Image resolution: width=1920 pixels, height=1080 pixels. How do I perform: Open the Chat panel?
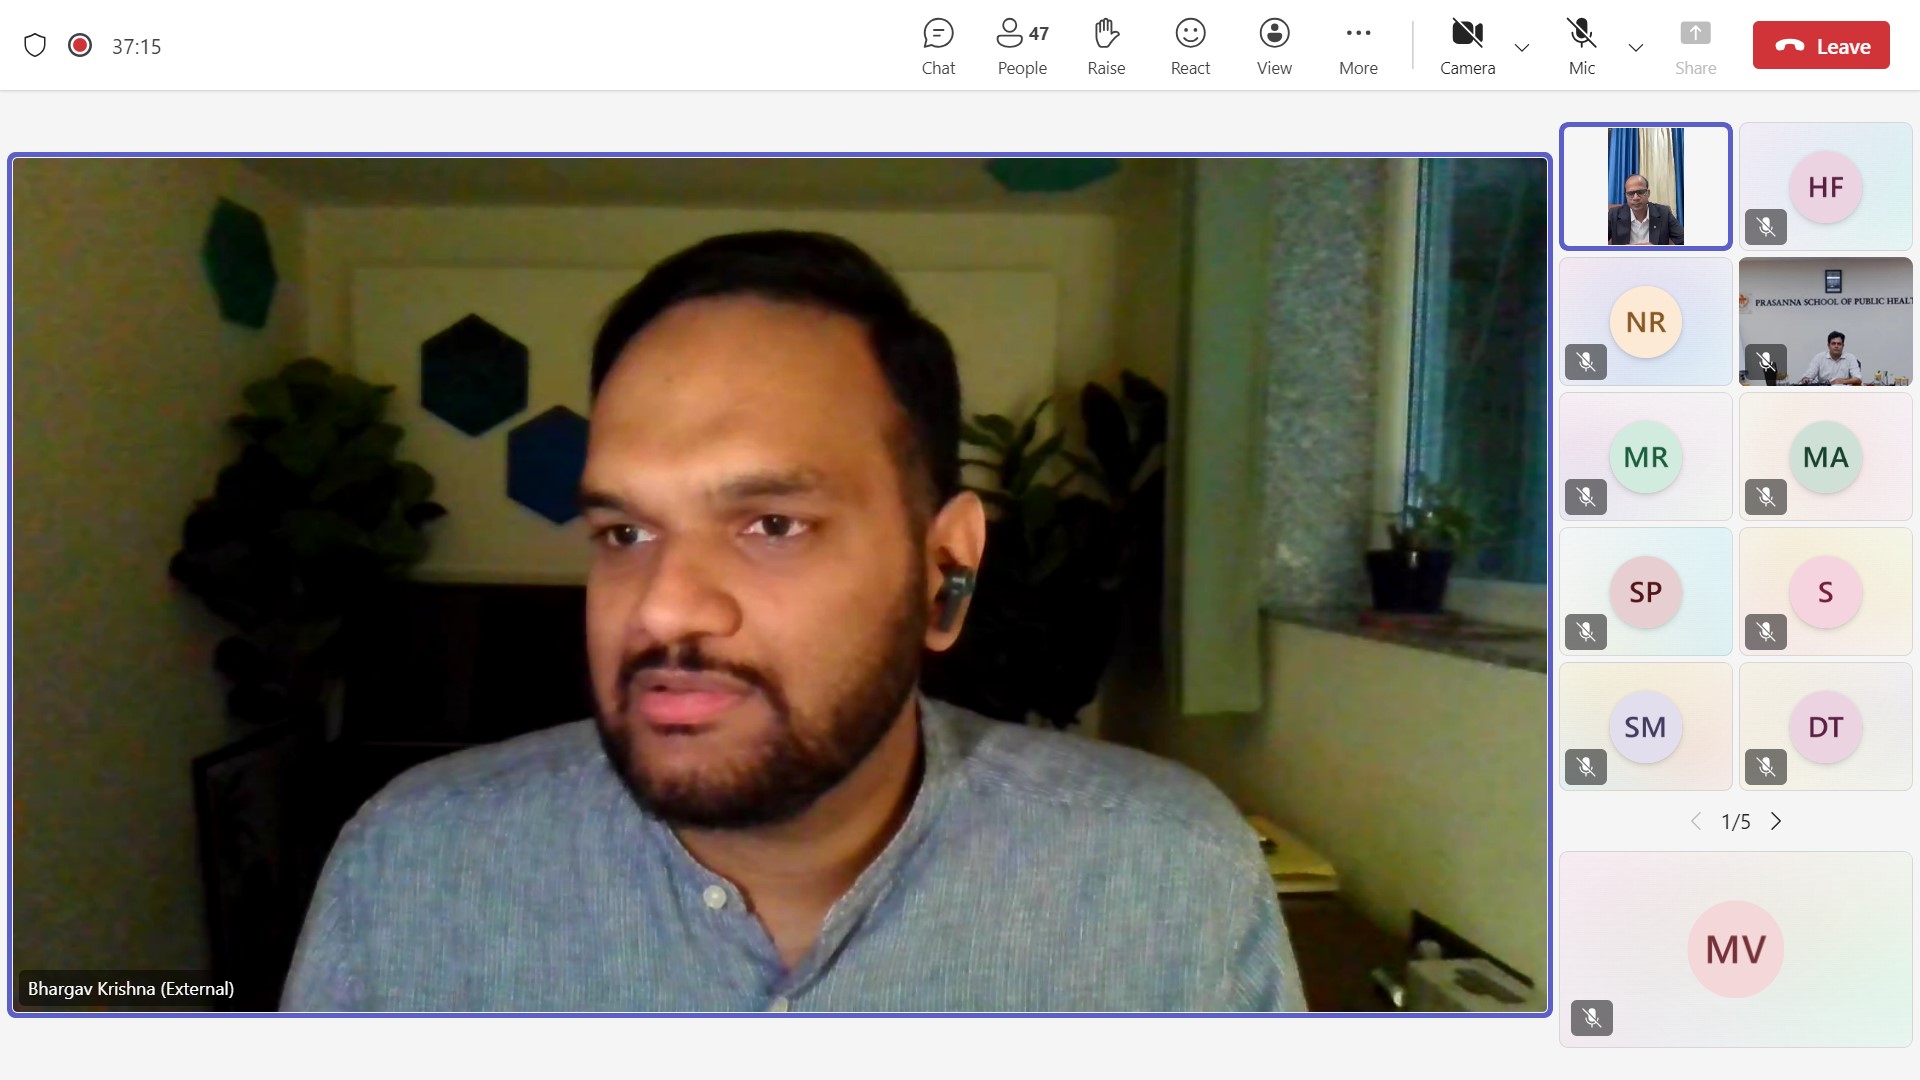click(x=938, y=46)
